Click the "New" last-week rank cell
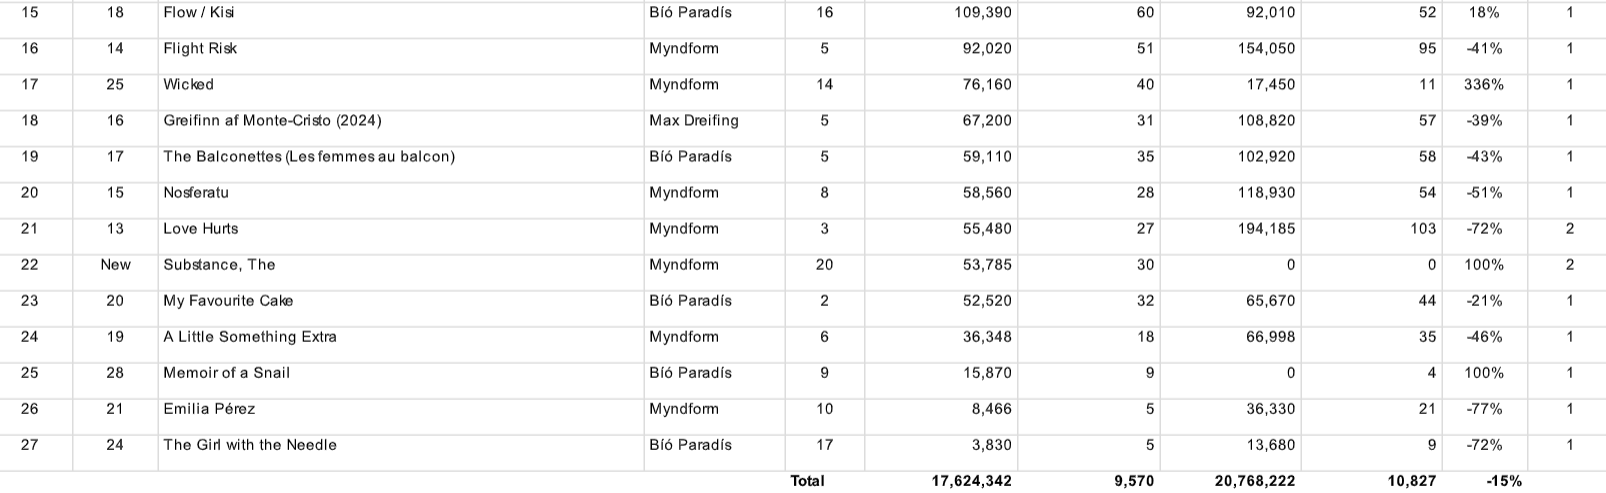1606x493 pixels. (115, 265)
